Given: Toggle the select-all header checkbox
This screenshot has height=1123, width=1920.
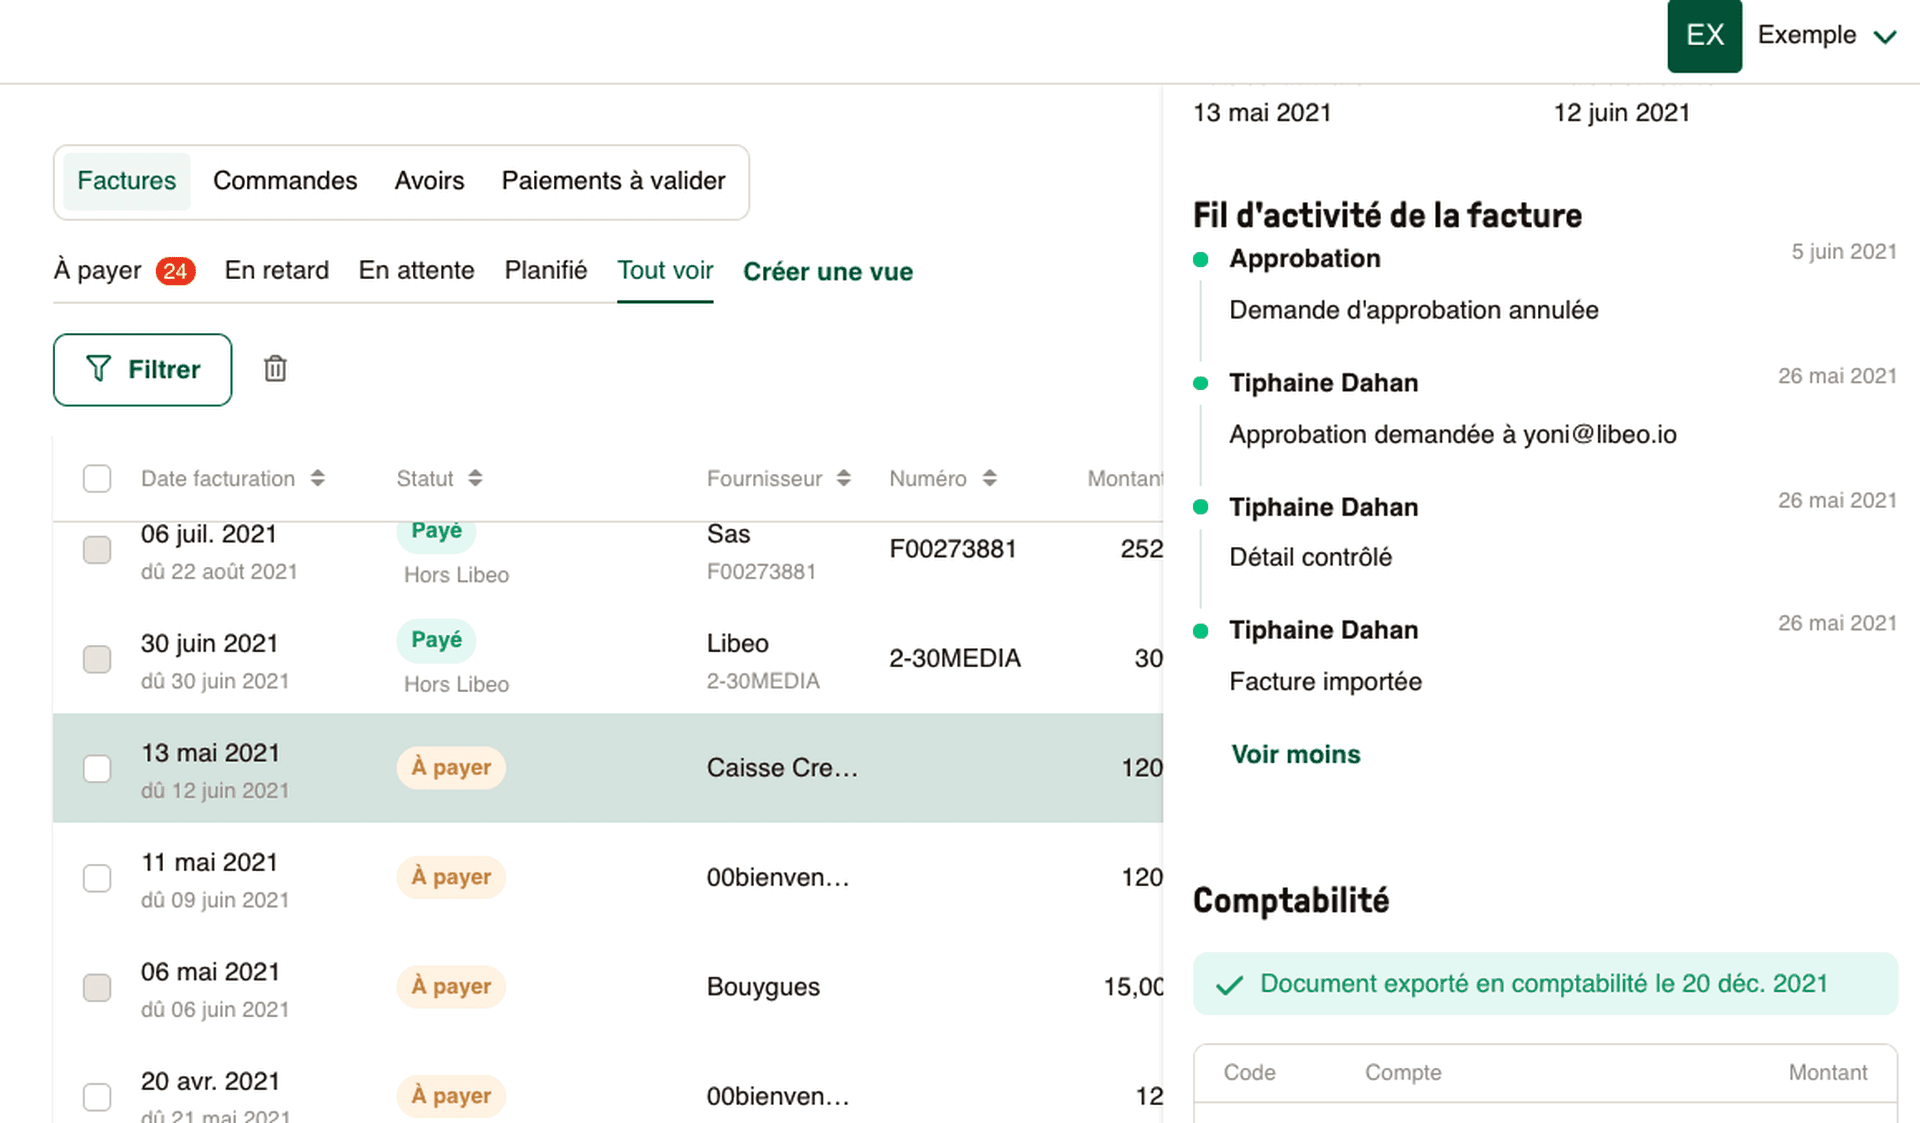Looking at the screenshot, I should (97, 478).
